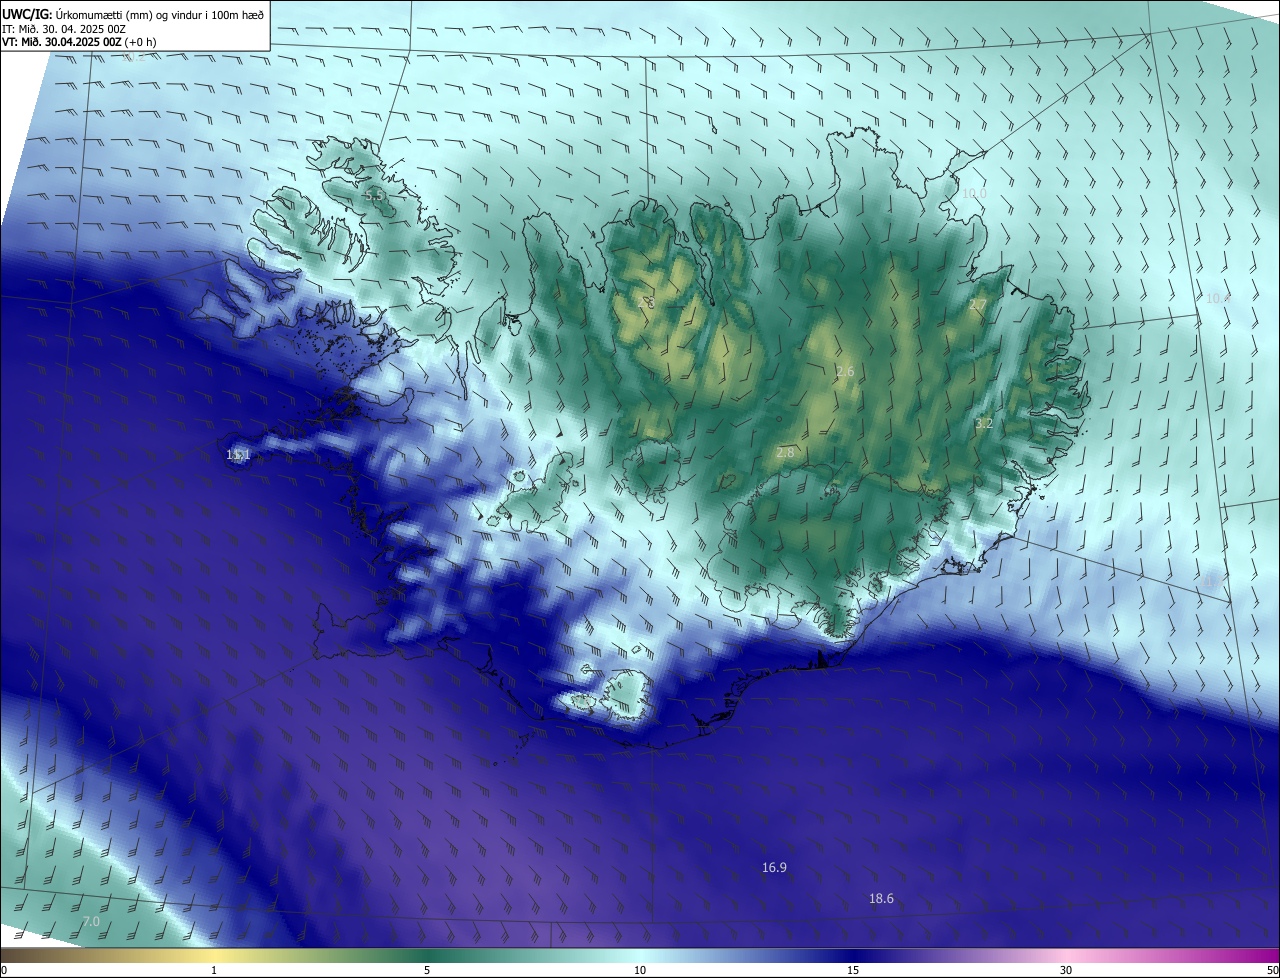Click the title text "UWC/IG: Úrkomumætti (mm) og vindur í 100m hæð"
Screen dimensions: 1280x978
133,14
